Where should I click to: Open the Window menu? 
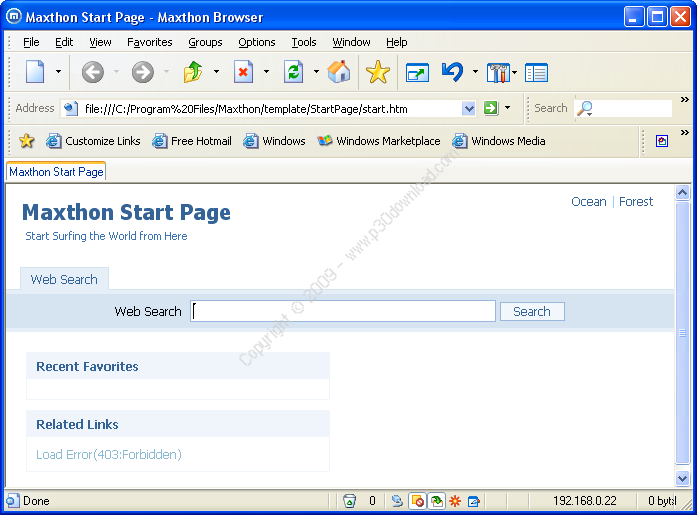351,42
